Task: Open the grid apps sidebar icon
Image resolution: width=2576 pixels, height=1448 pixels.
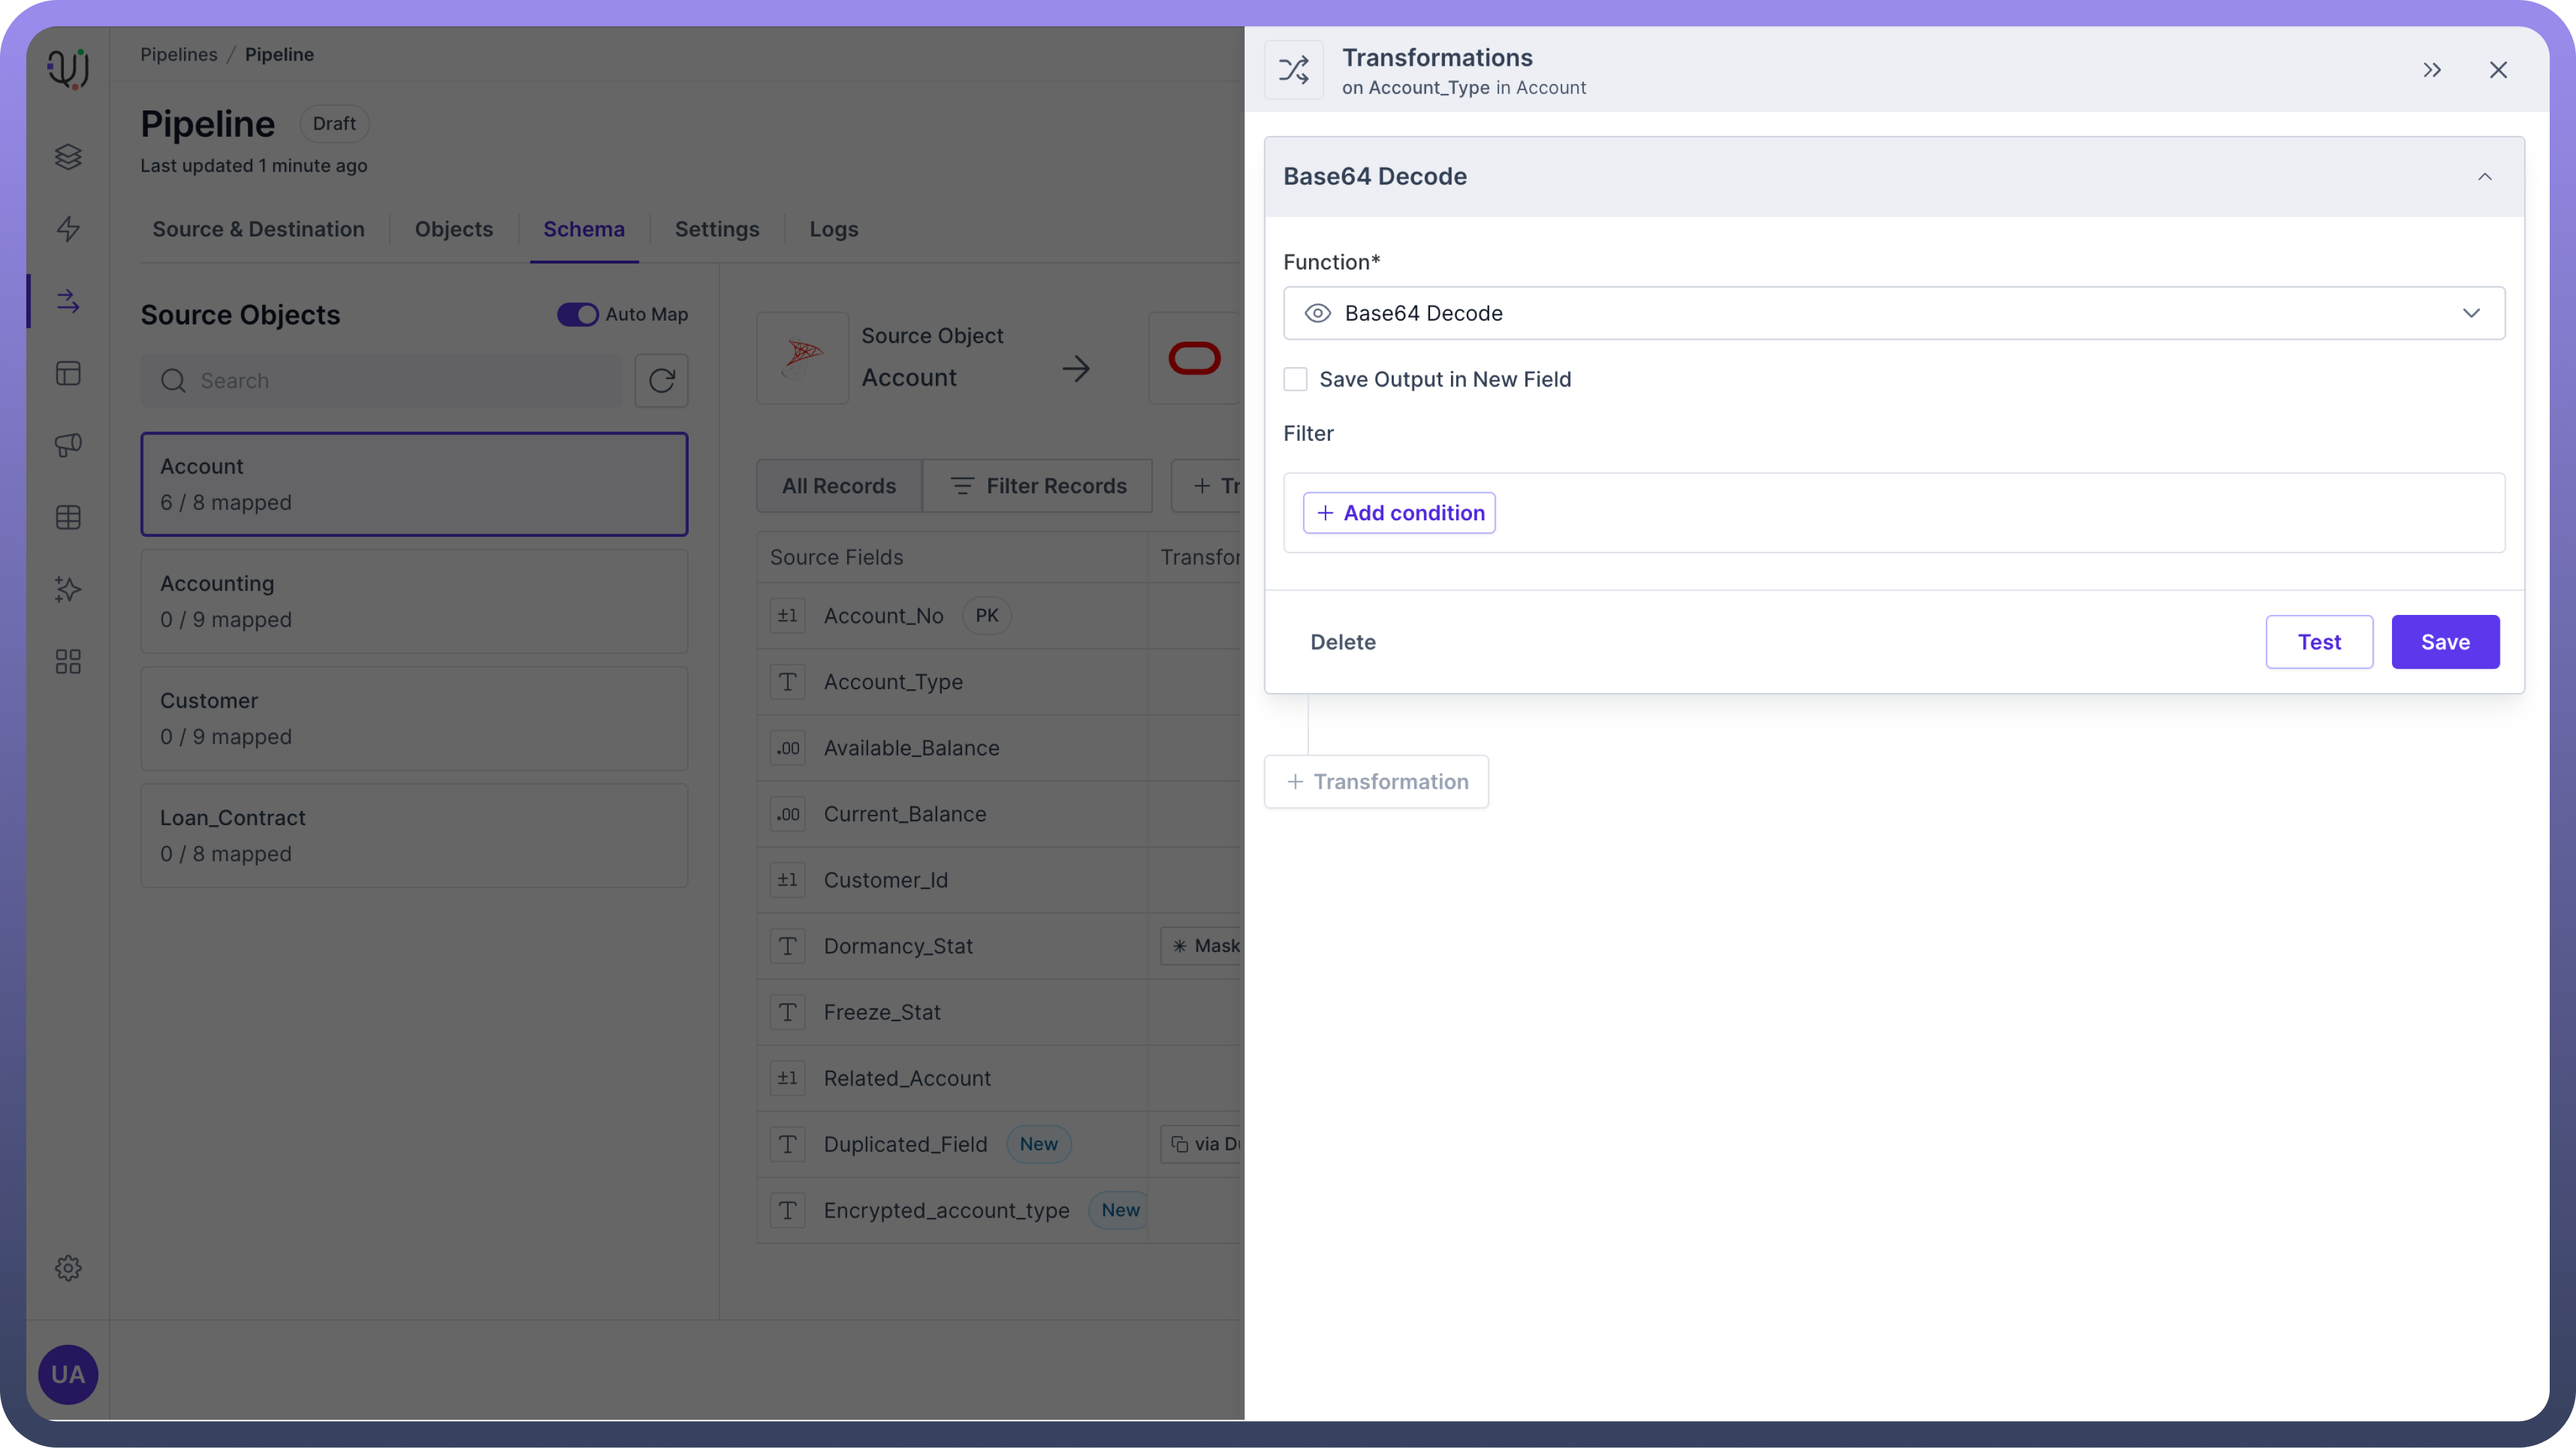Action: point(68,661)
